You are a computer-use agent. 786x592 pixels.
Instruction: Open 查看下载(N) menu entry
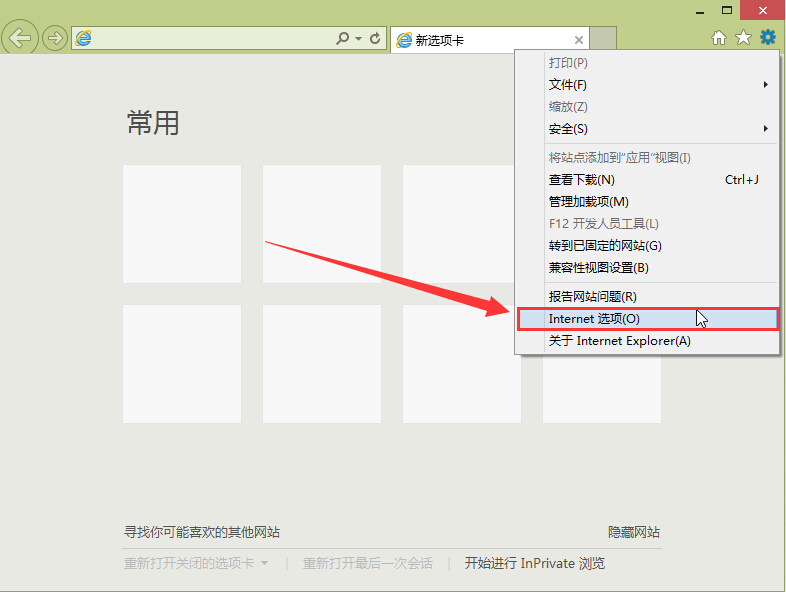click(581, 180)
